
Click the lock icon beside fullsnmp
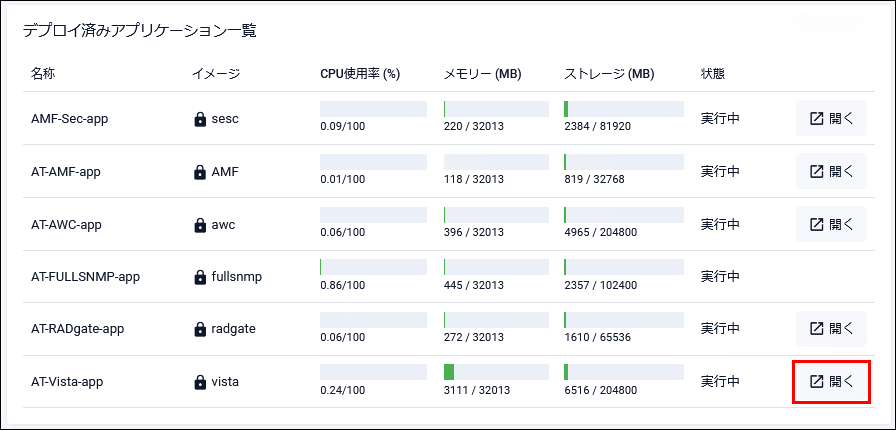point(200,277)
